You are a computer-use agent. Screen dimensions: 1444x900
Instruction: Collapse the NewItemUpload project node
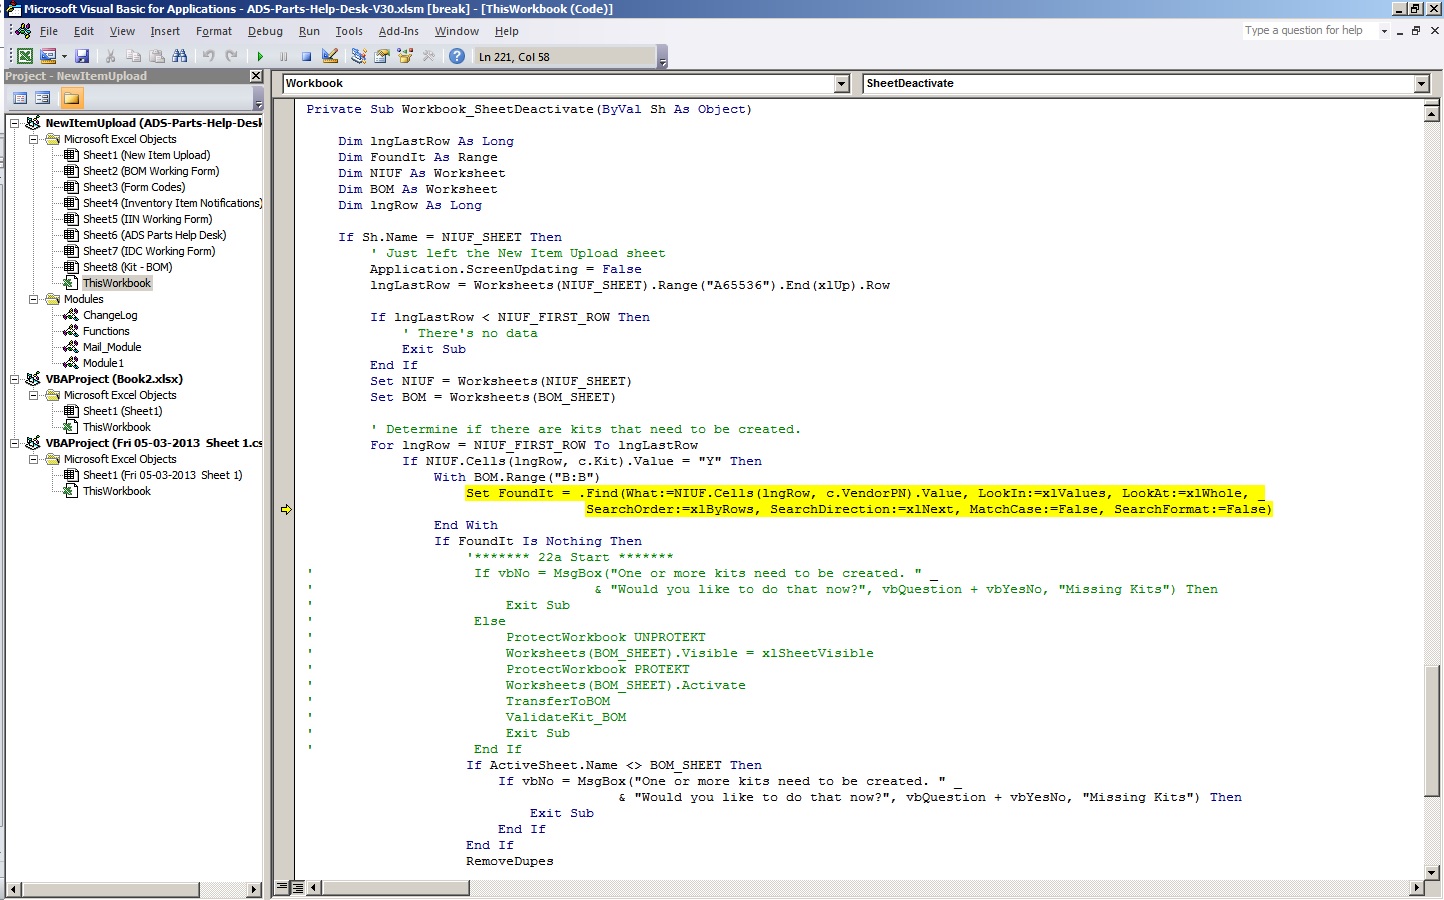pos(15,123)
